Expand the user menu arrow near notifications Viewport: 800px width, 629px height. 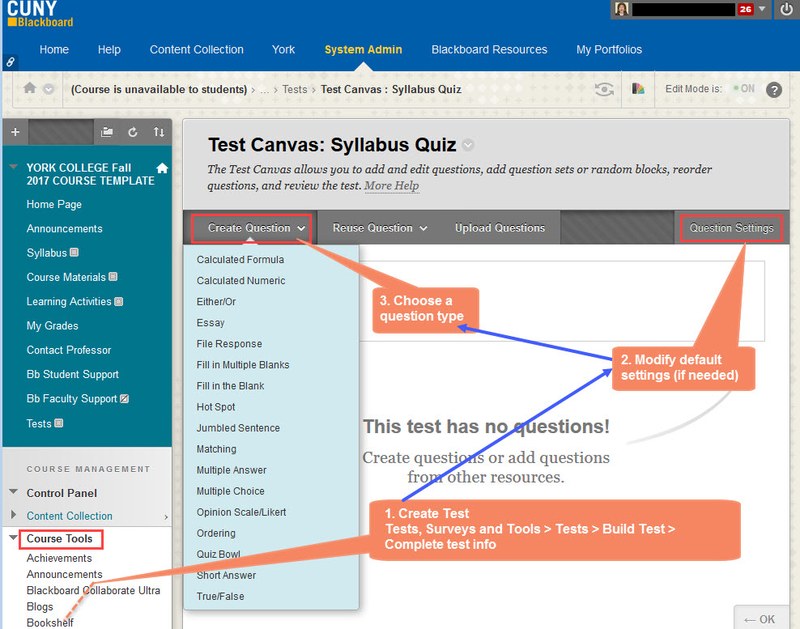[763, 10]
